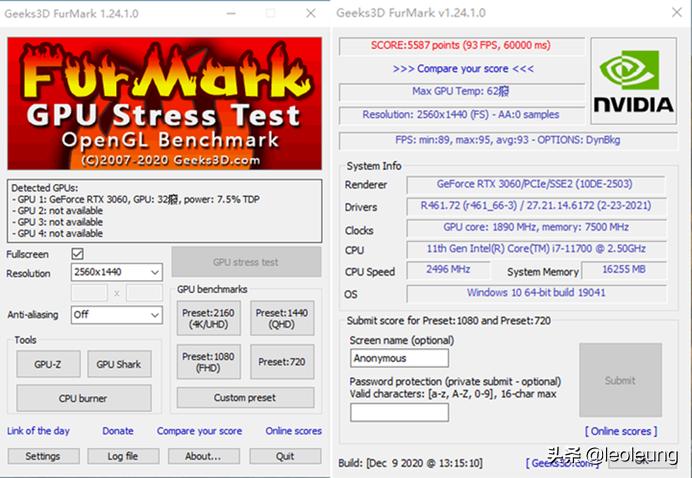Close the FurMark results window
The image size is (692, 478).
[677, 12]
